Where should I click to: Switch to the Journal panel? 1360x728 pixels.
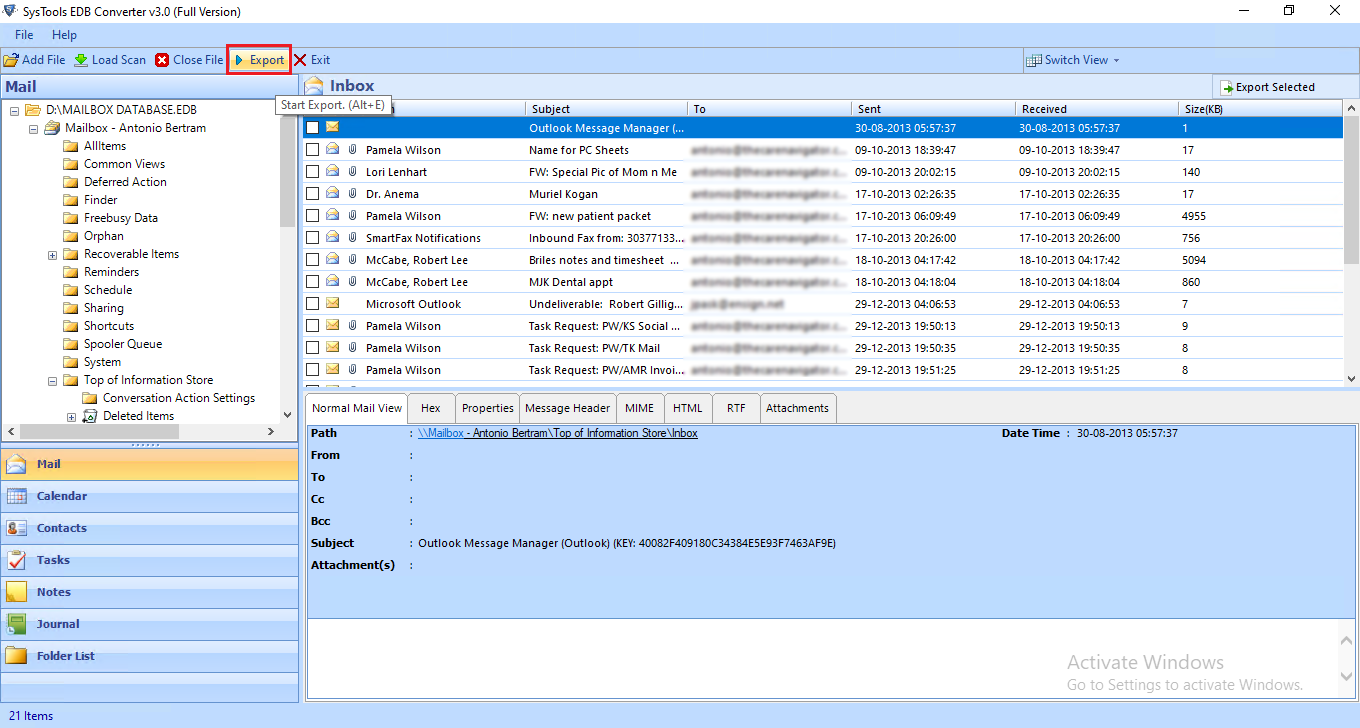pos(150,624)
